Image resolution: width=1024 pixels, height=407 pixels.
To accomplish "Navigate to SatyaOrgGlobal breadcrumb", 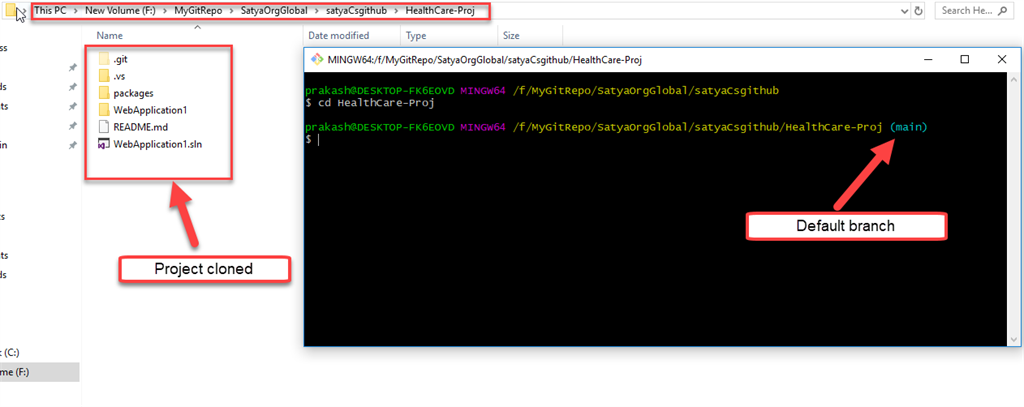I will [274, 11].
